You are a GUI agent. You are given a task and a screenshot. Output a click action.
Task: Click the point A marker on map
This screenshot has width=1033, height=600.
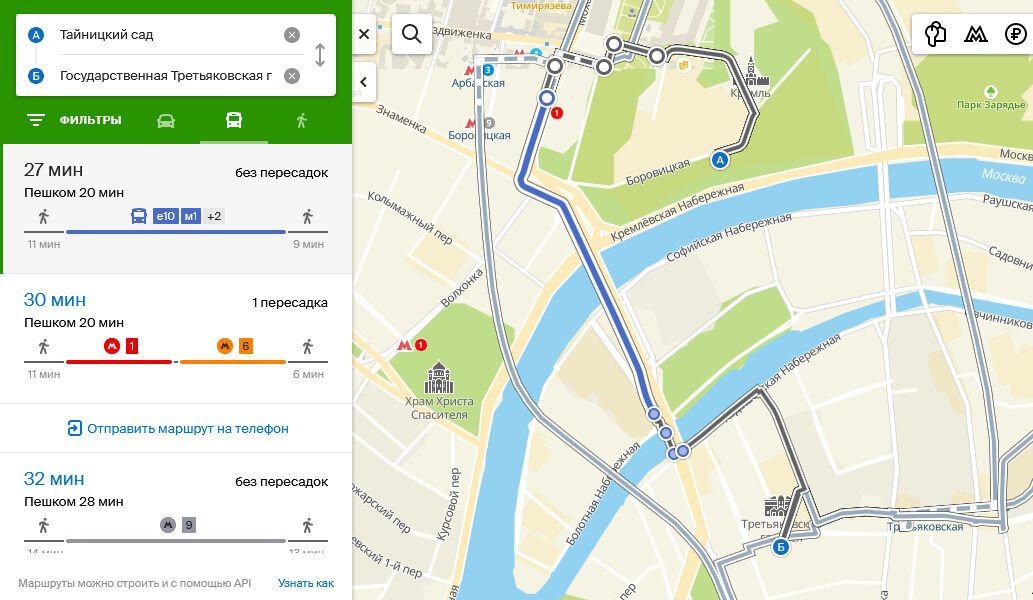(720, 159)
